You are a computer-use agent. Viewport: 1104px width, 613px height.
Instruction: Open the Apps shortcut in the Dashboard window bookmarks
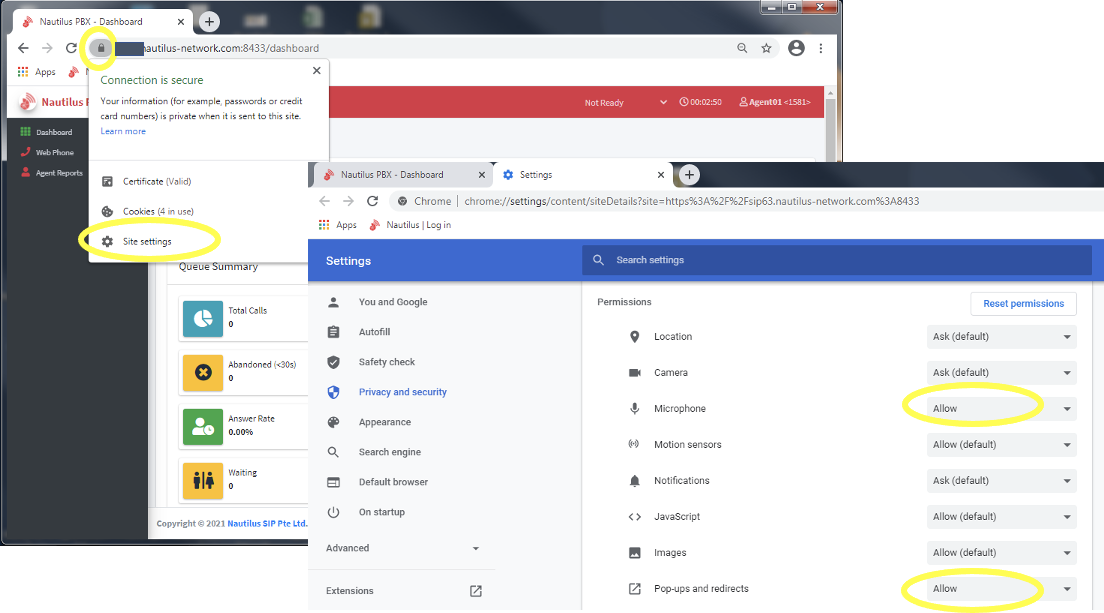point(37,72)
